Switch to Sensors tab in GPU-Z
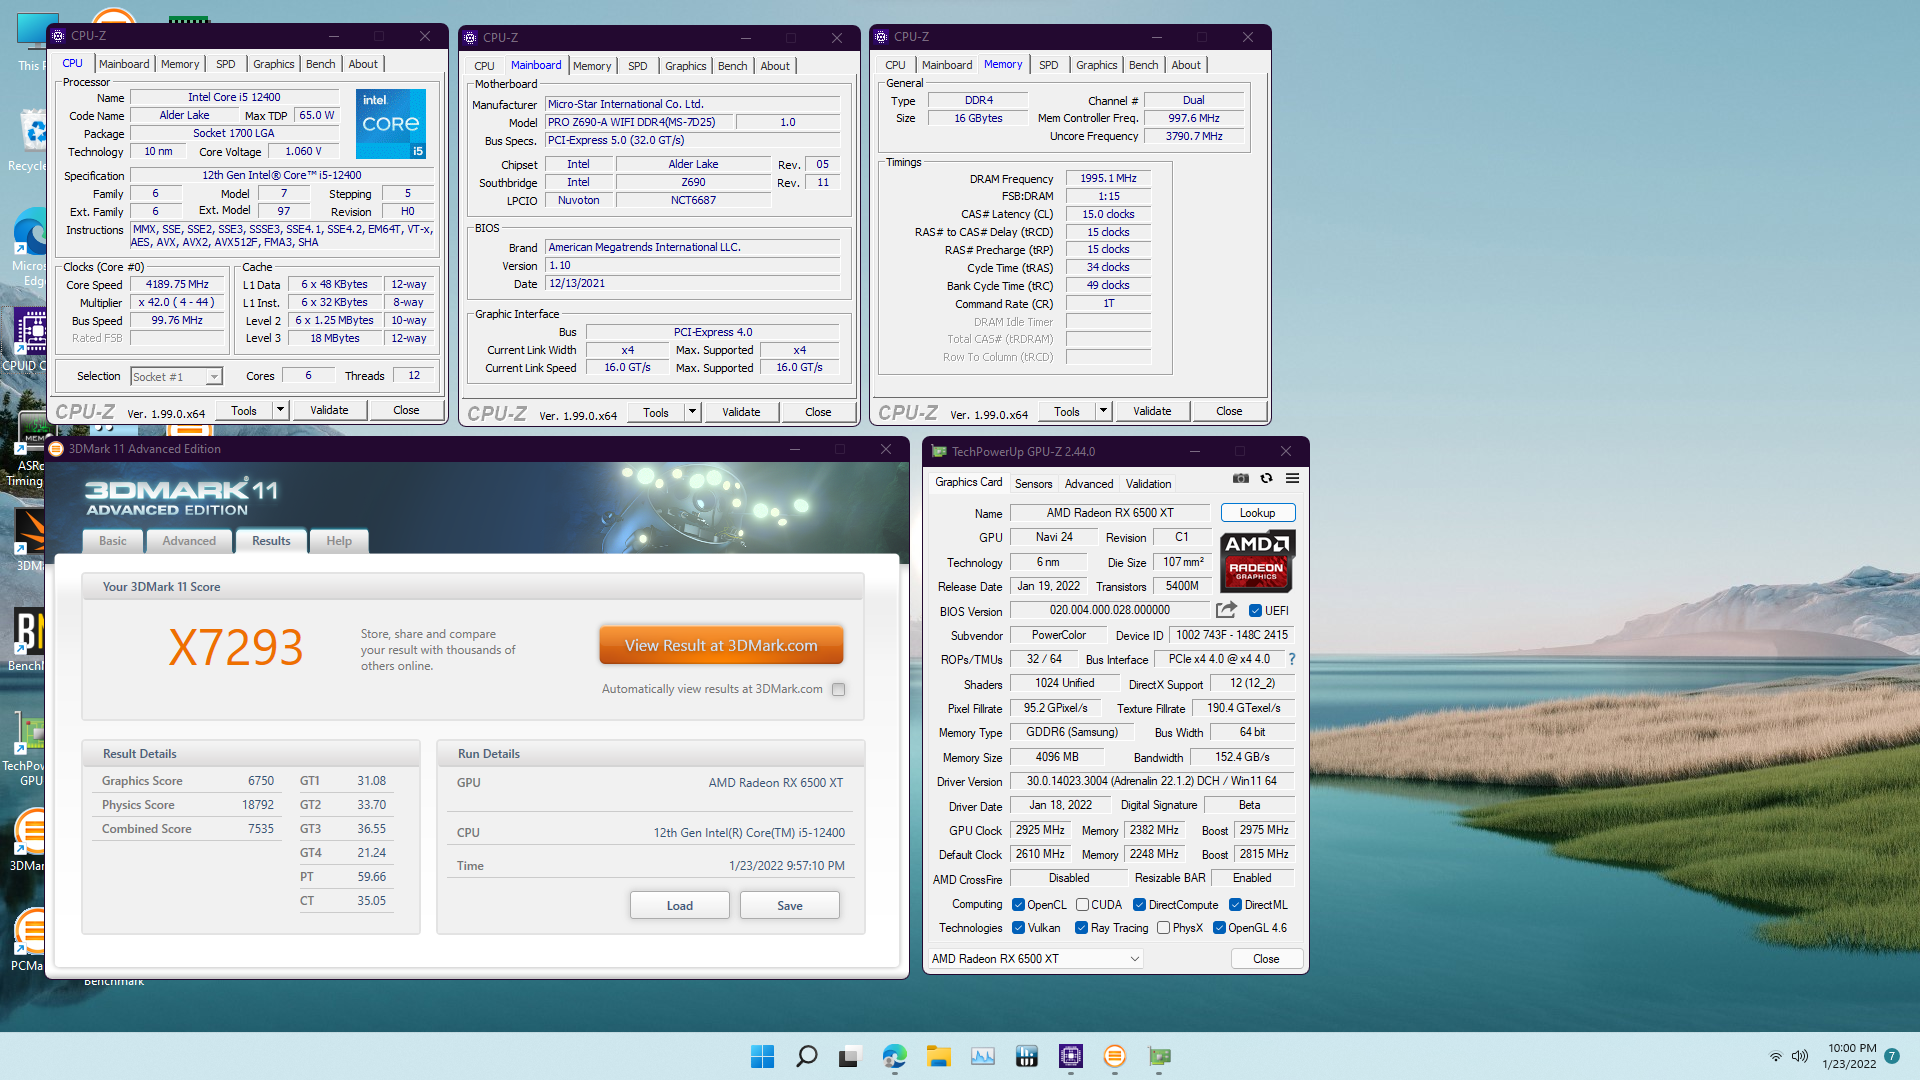 (x=1033, y=484)
